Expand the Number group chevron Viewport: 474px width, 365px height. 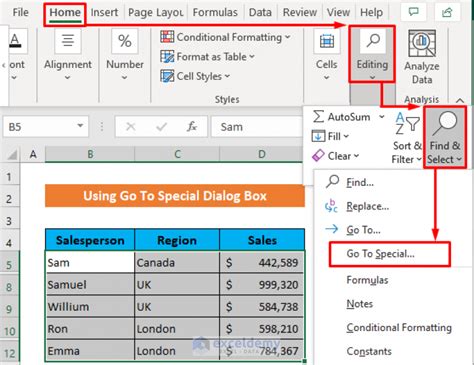point(124,78)
